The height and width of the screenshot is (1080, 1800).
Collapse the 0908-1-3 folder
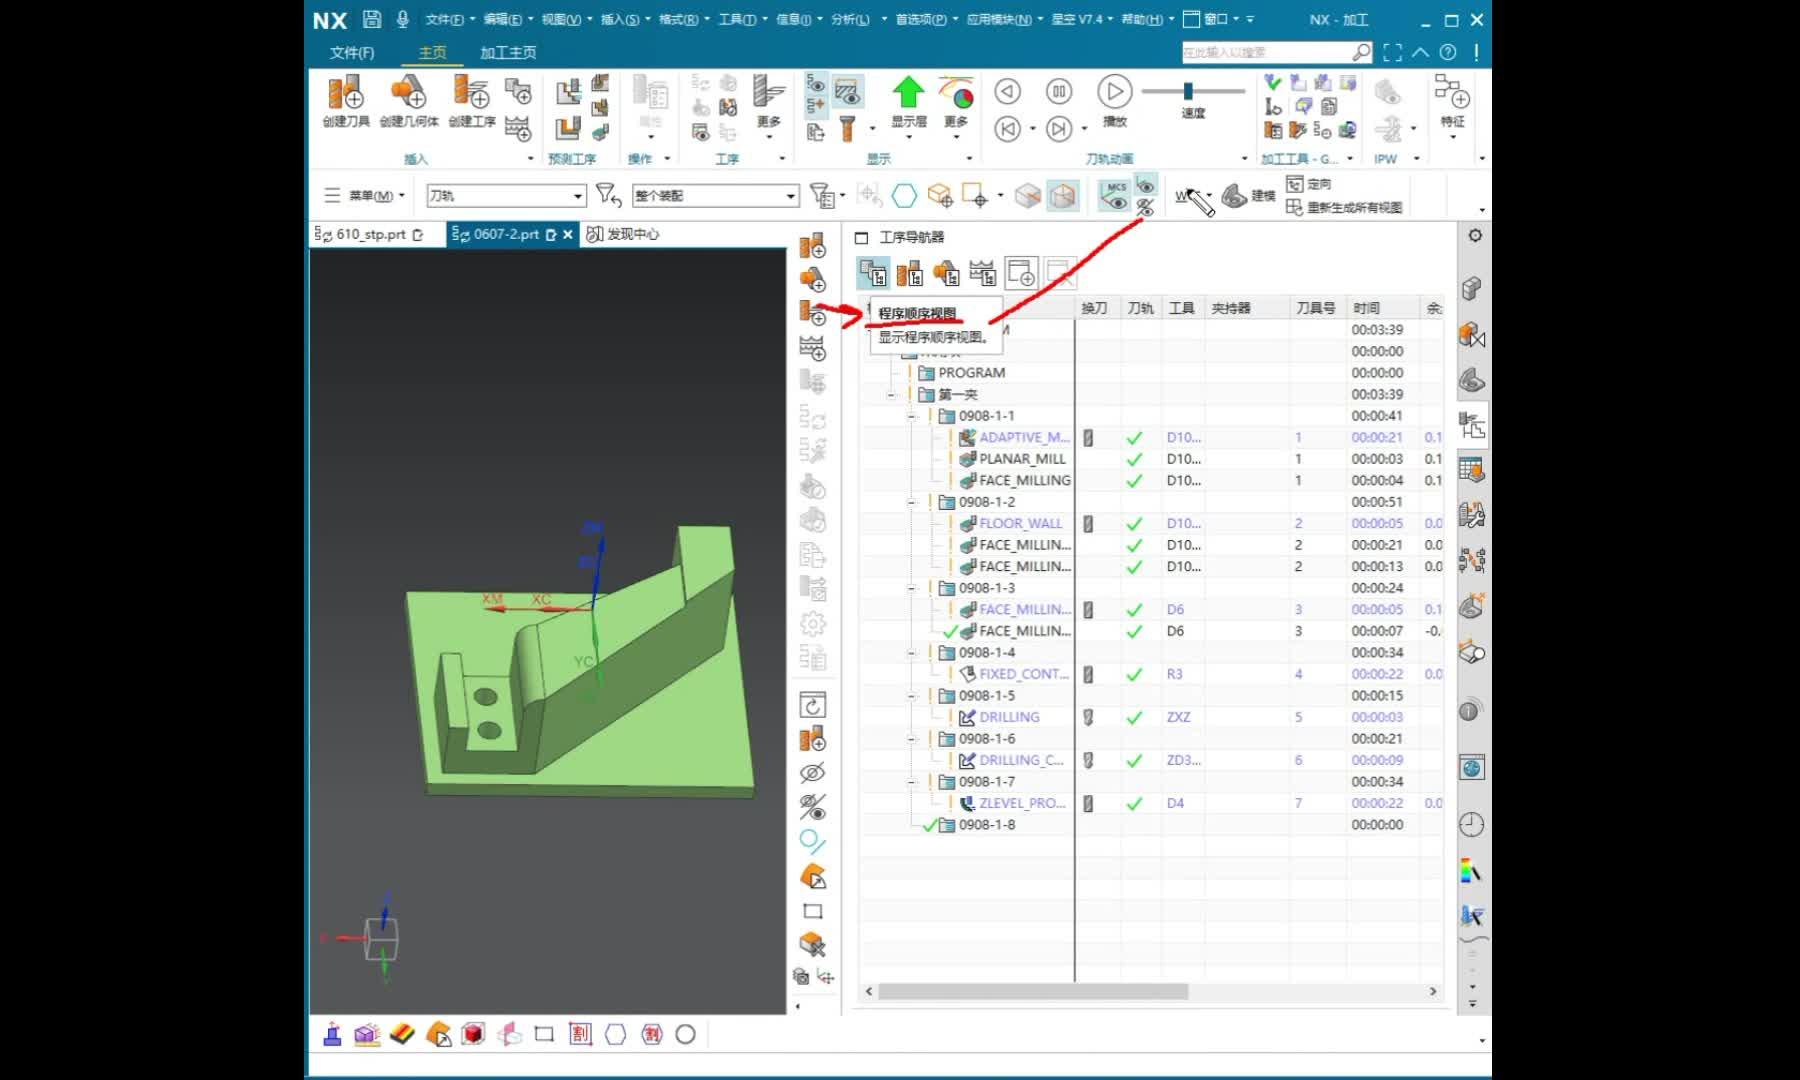[x=911, y=588]
